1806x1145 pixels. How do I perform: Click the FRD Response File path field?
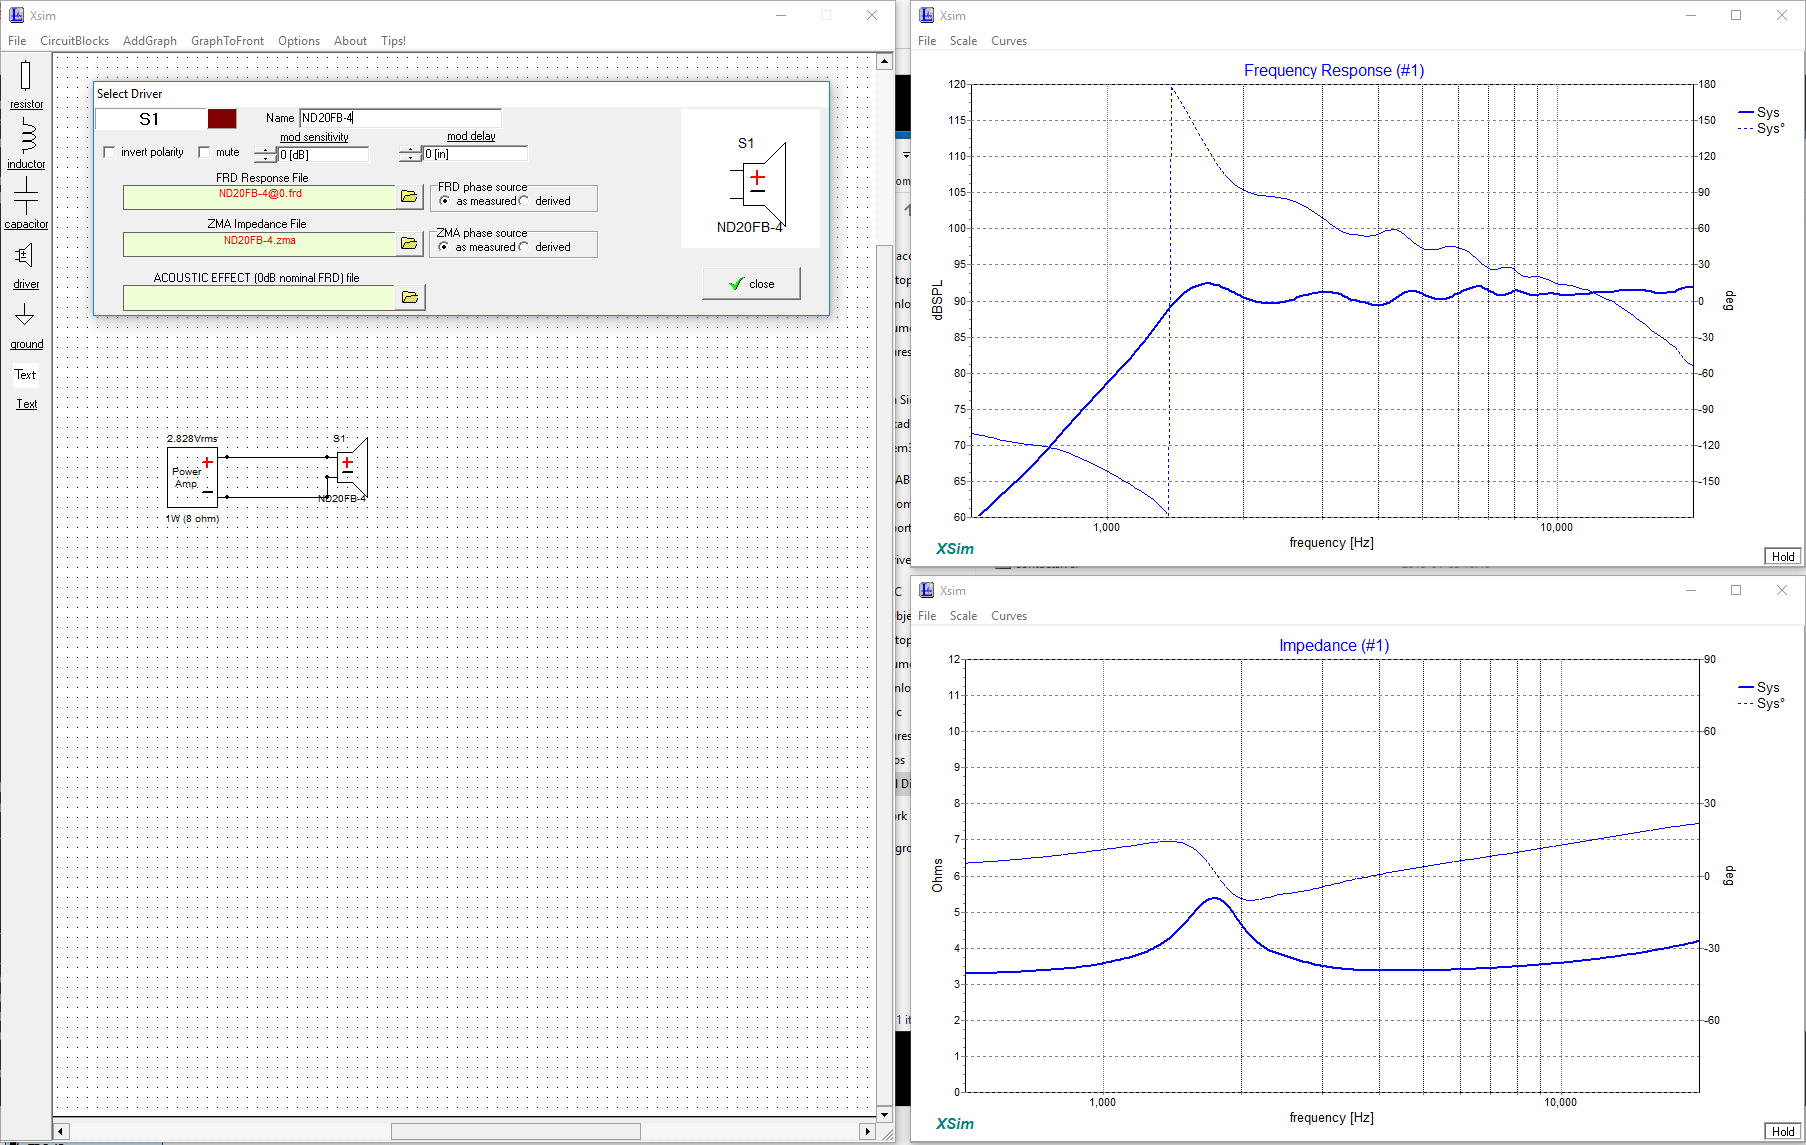(x=260, y=197)
